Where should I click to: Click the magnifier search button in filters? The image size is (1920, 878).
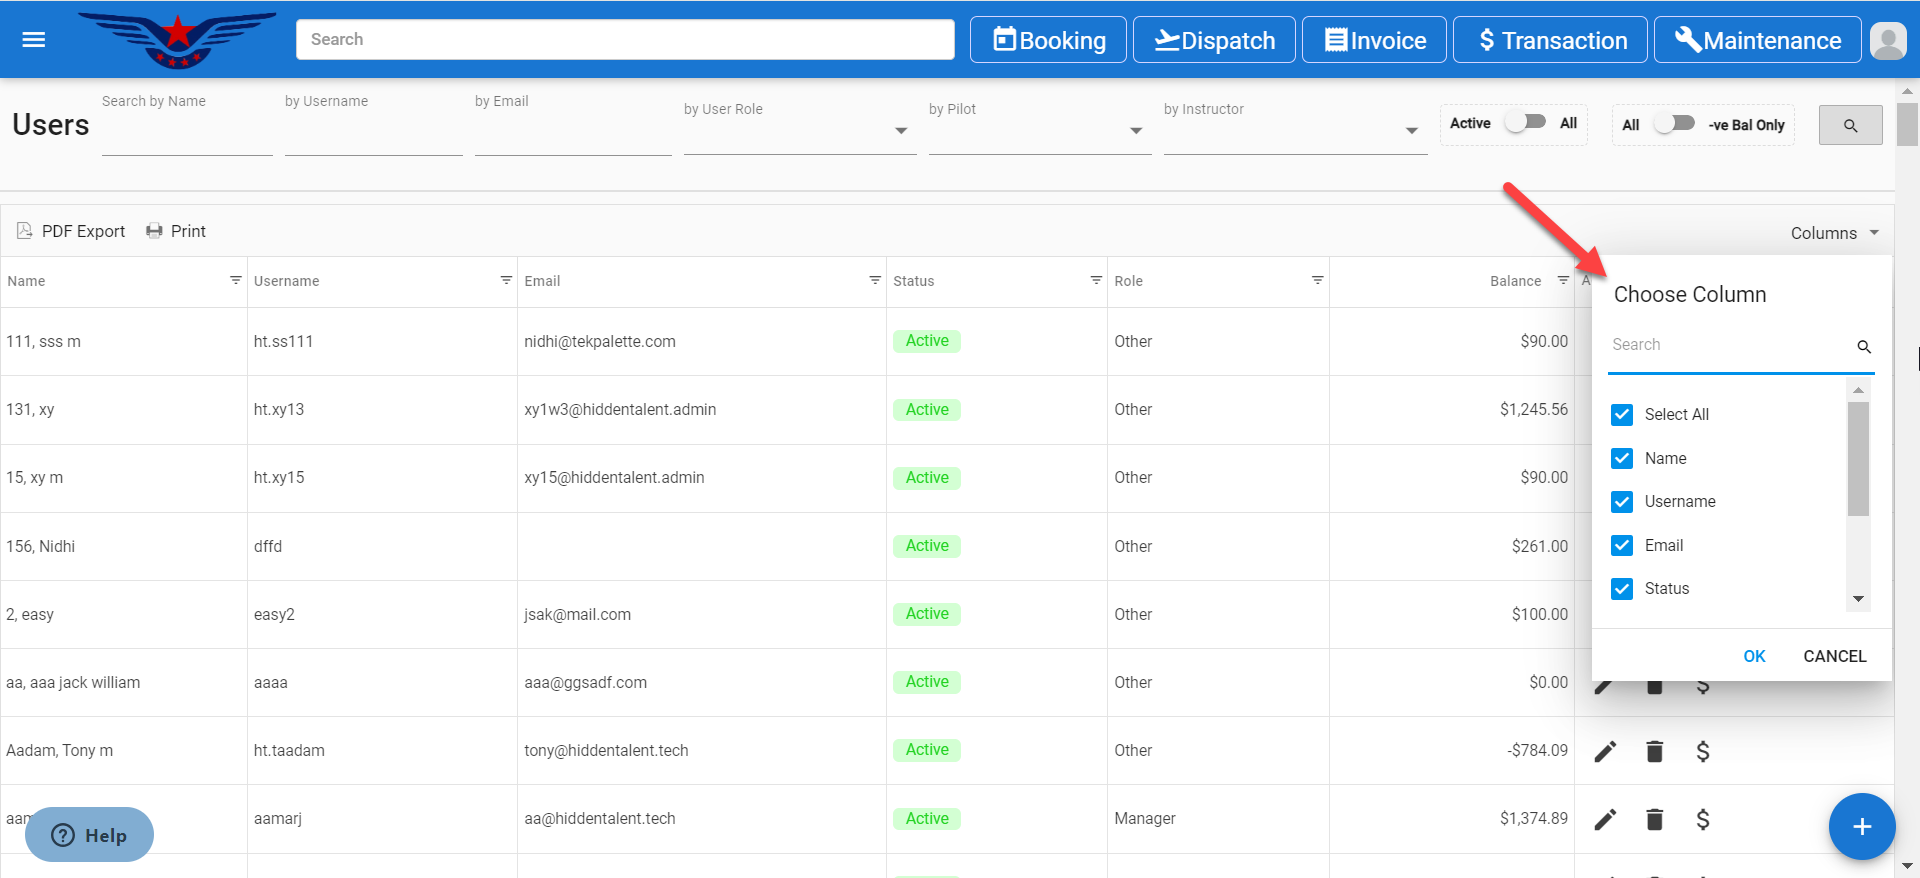[x=1850, y=125]
